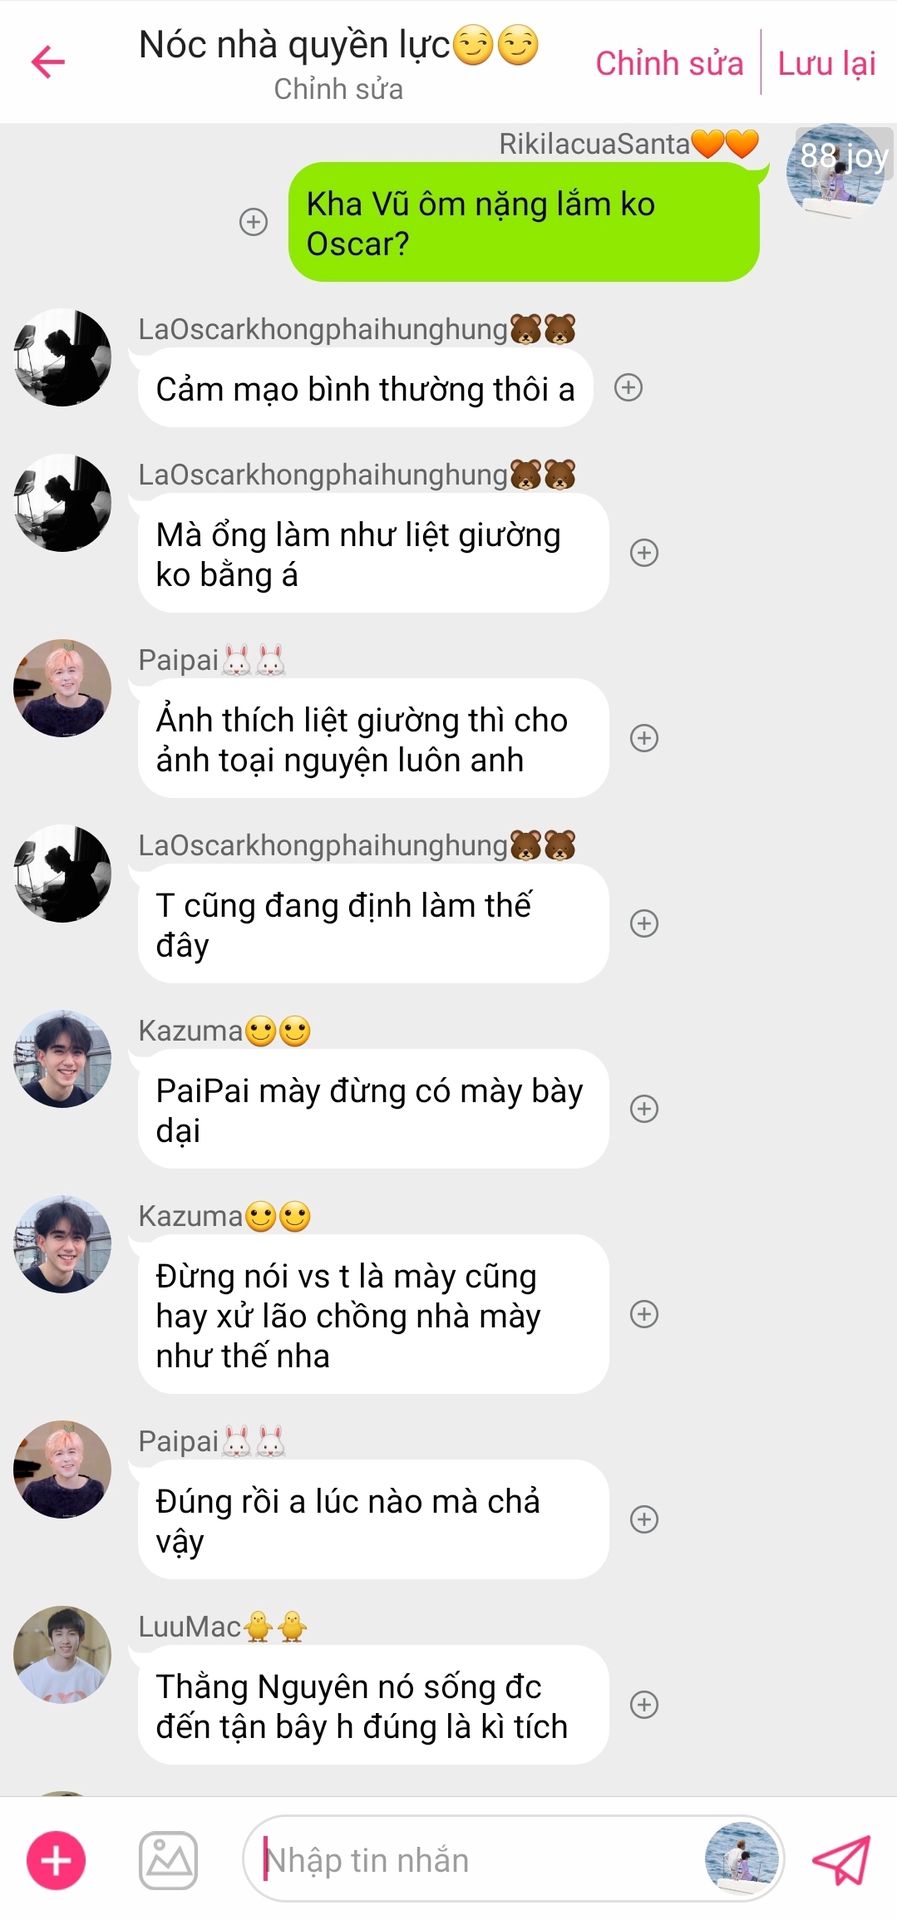Tap the "Ảnh thích liệt giường" message bubble
897x1920 pixels.
pyautogui.click(x=373, y=738)
